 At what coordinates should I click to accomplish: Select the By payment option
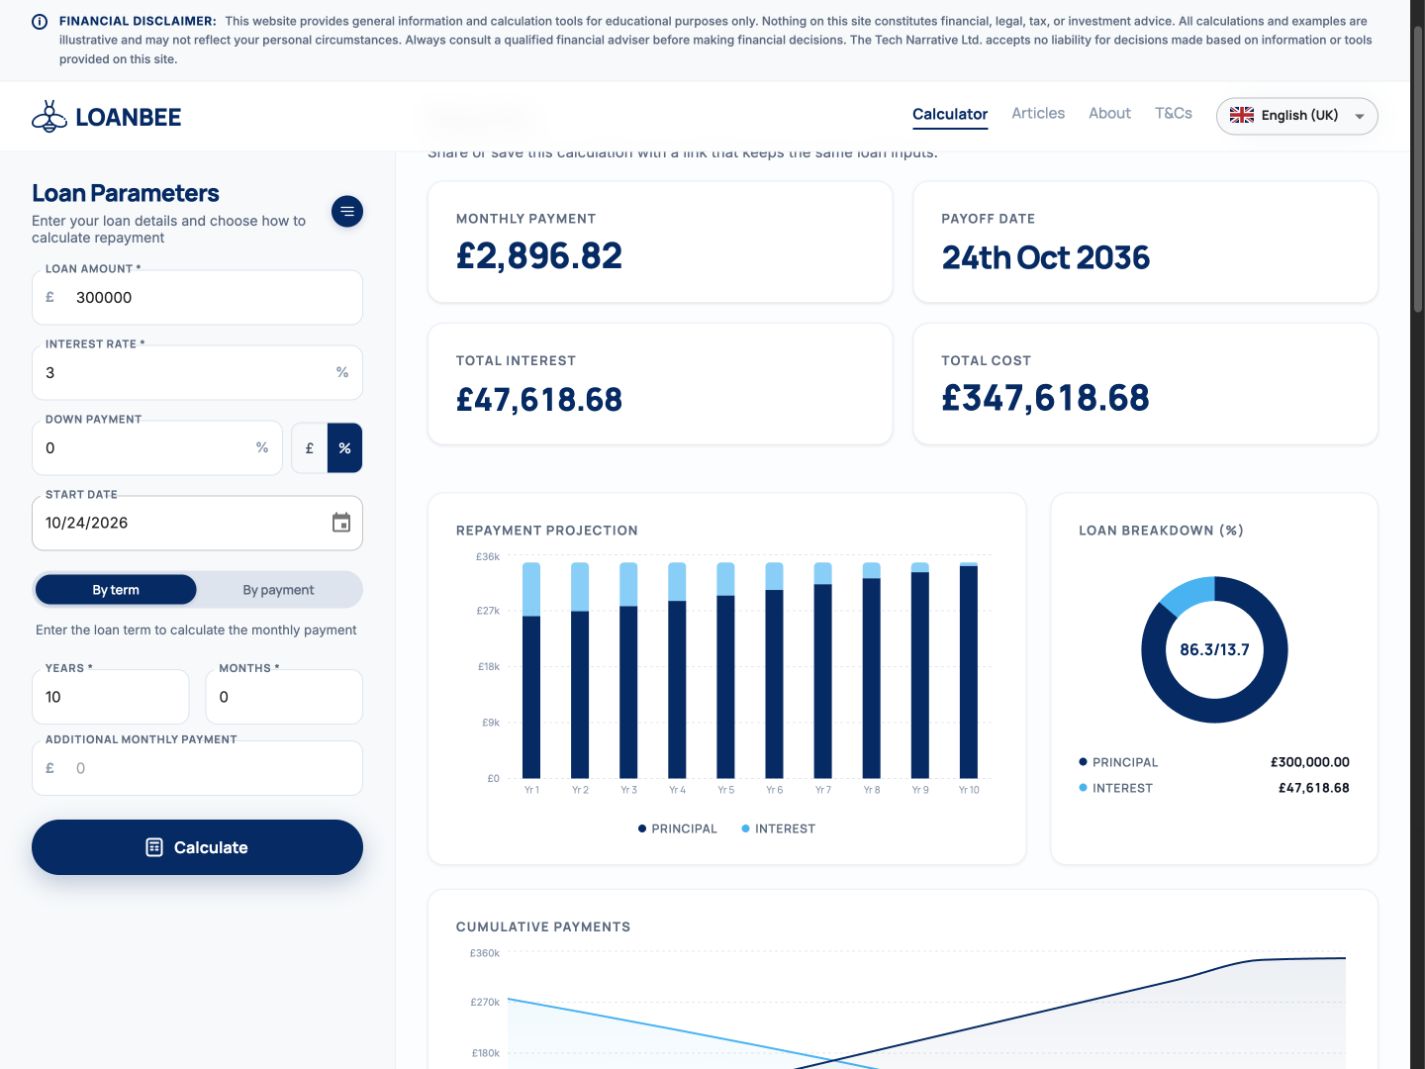278,590
